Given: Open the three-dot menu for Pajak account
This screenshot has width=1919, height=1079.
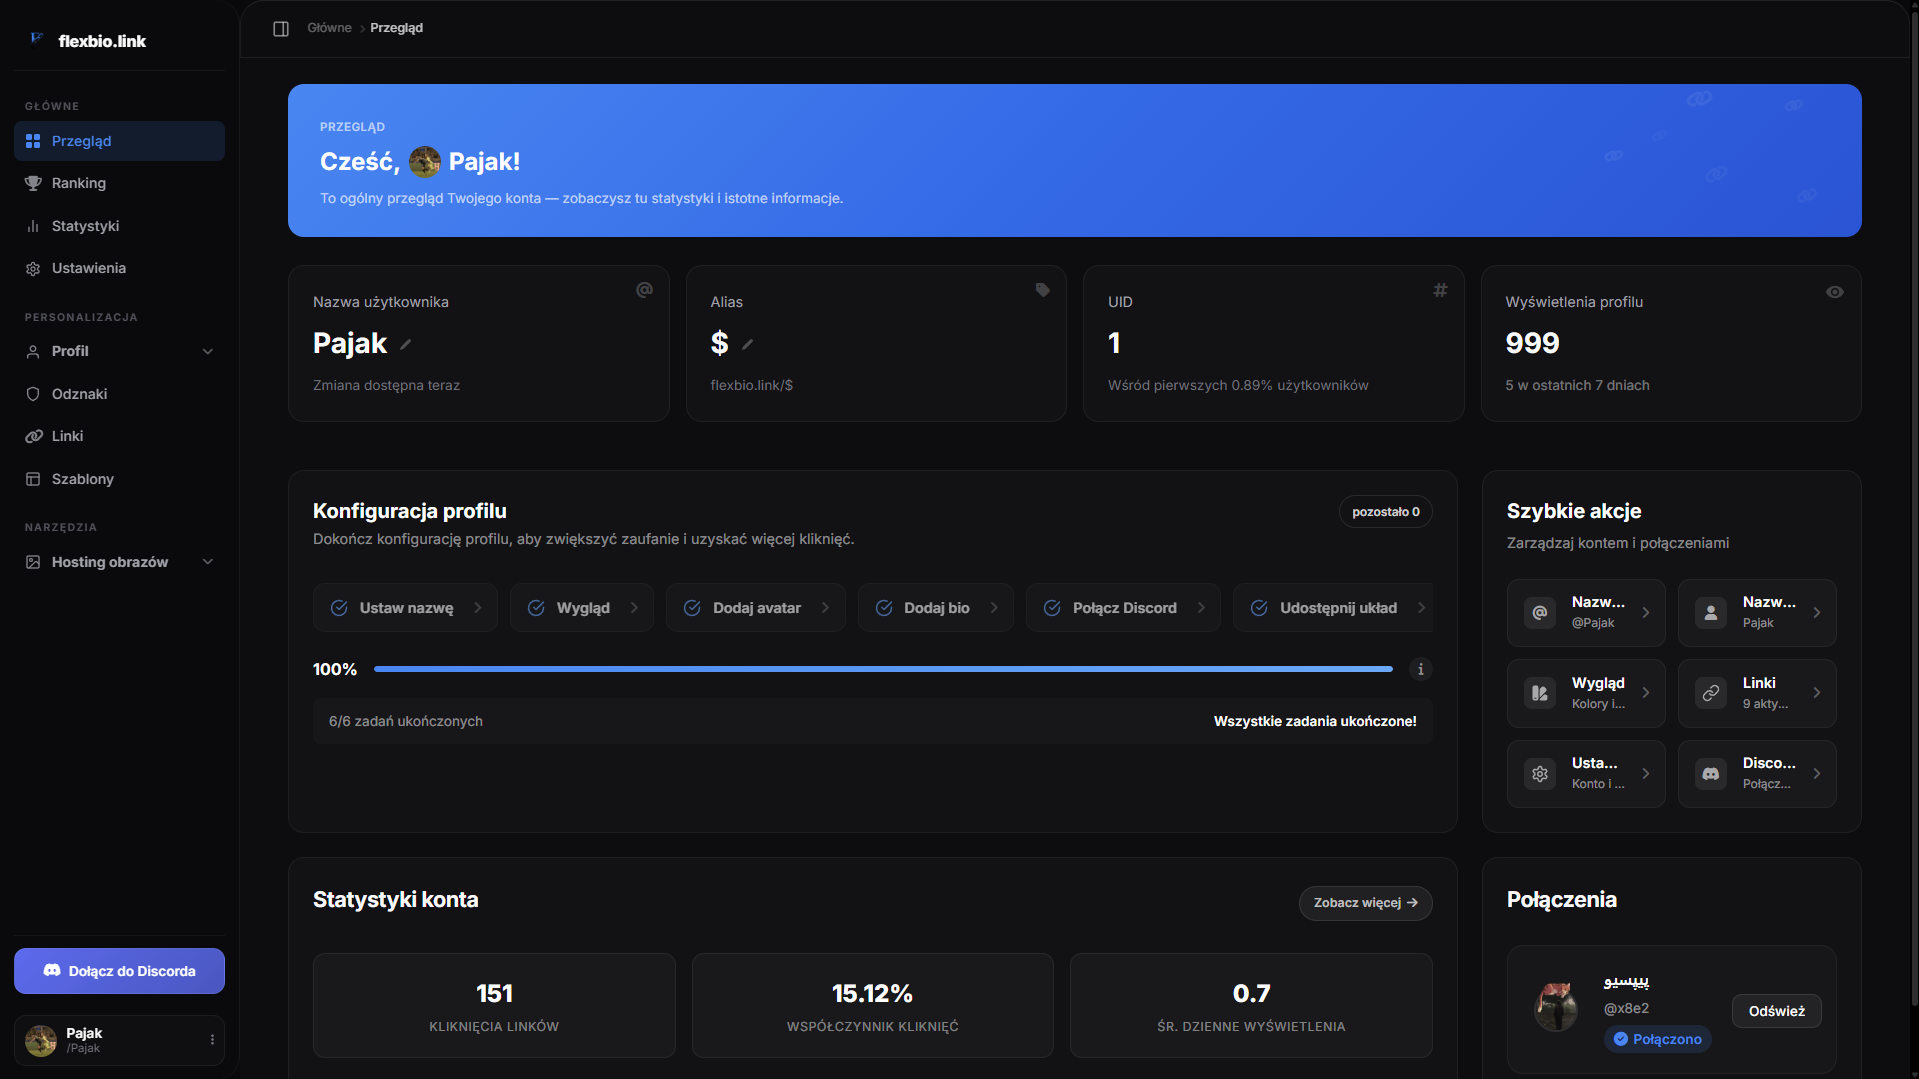Looking at the screenshot, I should (x=212, y=1040).
